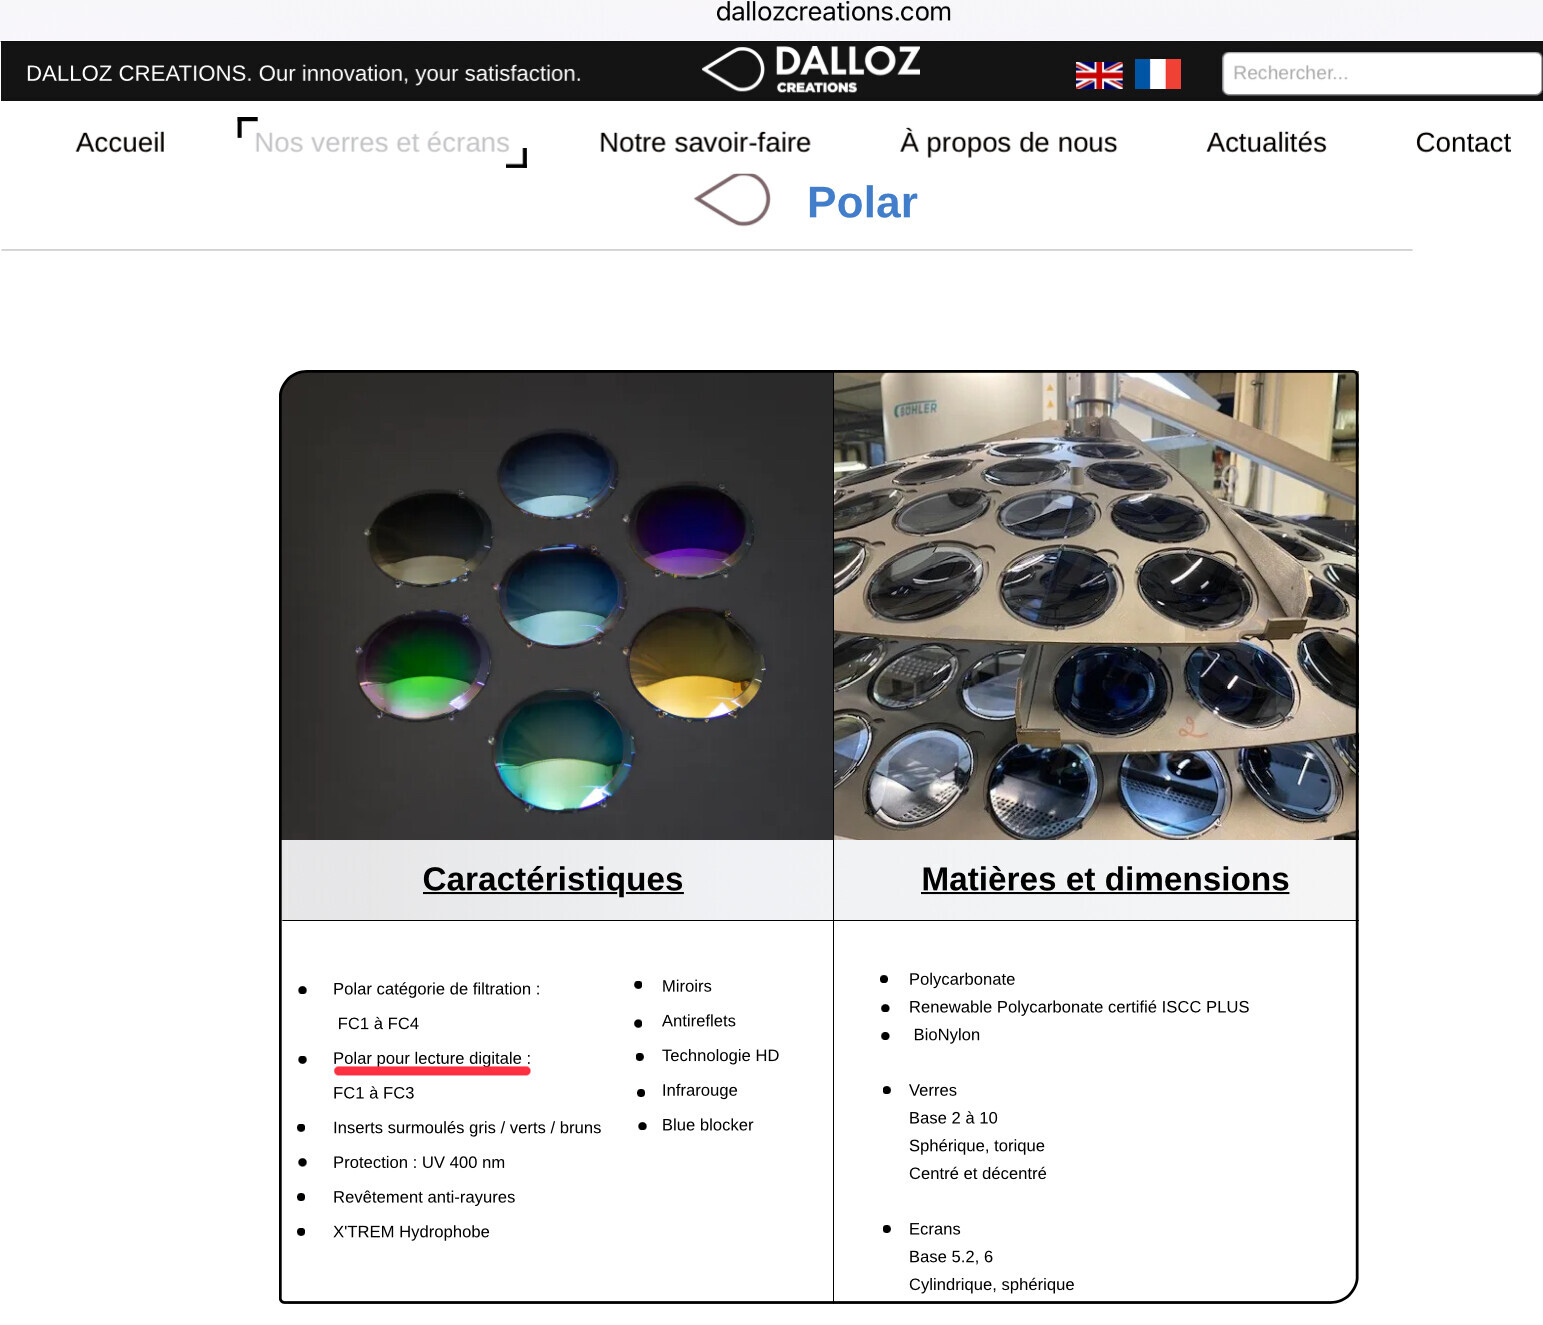Focus the Rechercher search field
1543x1325 pixels.
[x=1381, y=73]
